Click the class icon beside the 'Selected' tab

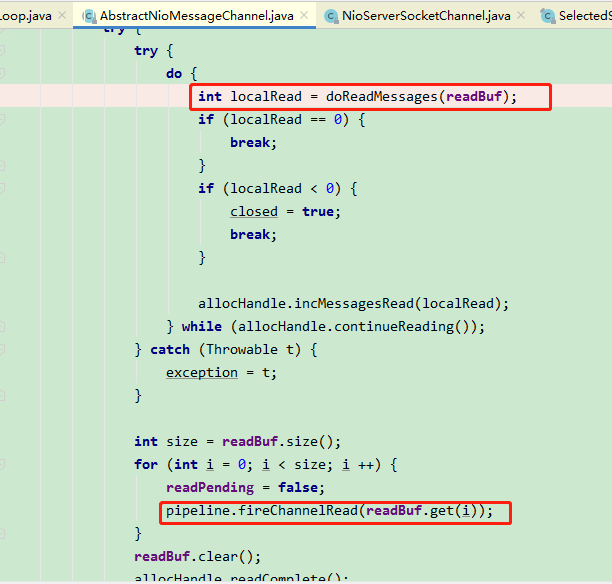(x=548, y=16)
